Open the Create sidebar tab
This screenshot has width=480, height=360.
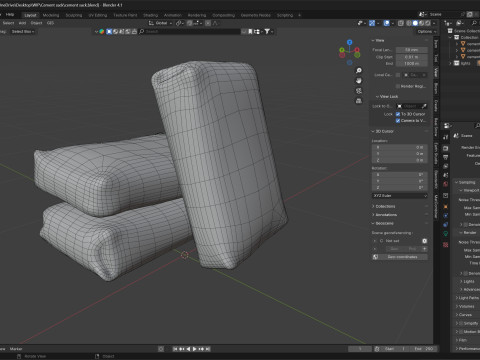[x=436, y=106]
